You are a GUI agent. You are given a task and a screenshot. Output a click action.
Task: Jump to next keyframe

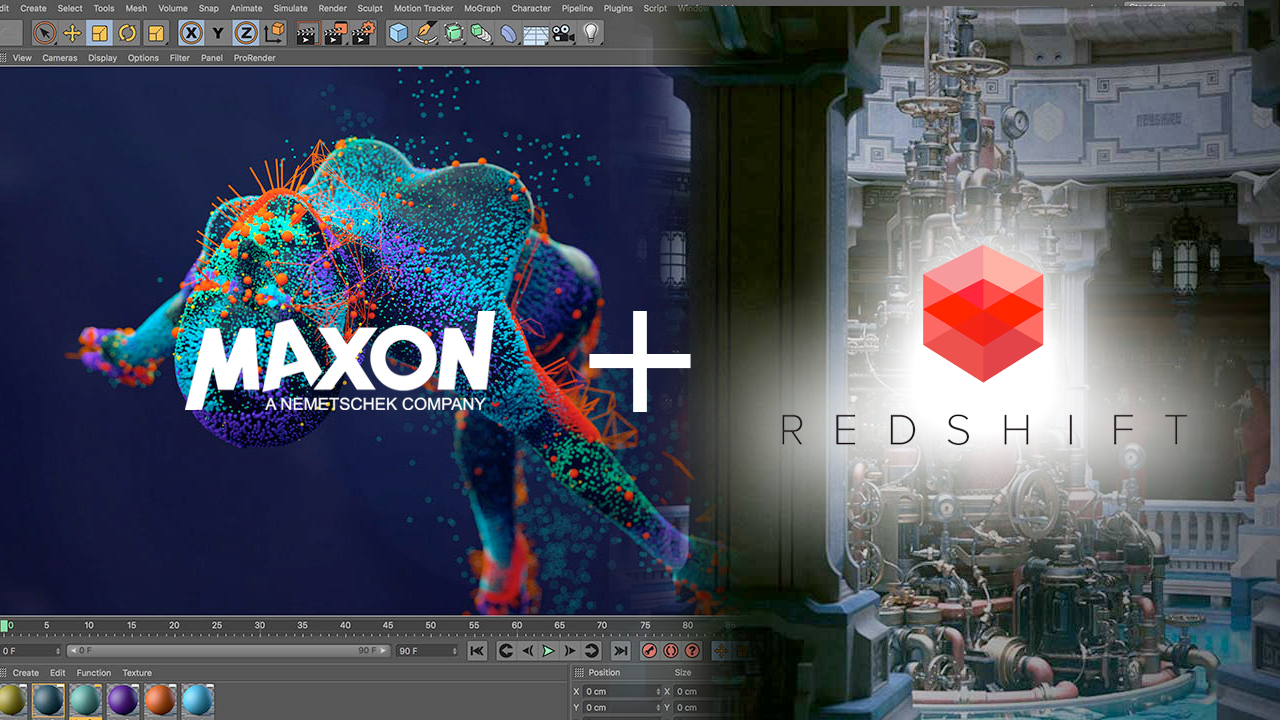click(x=592, y=651)
